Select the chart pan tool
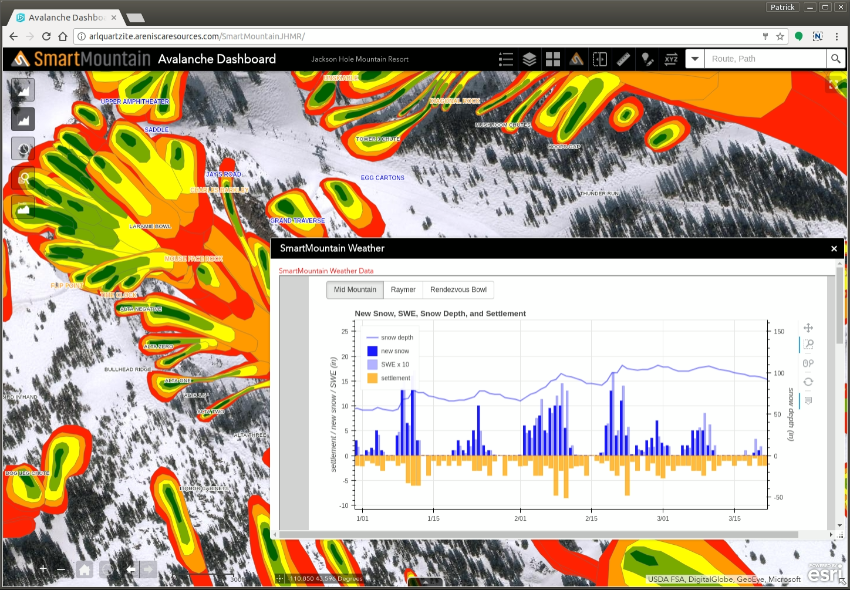850x590 pixels. point(808,328)
